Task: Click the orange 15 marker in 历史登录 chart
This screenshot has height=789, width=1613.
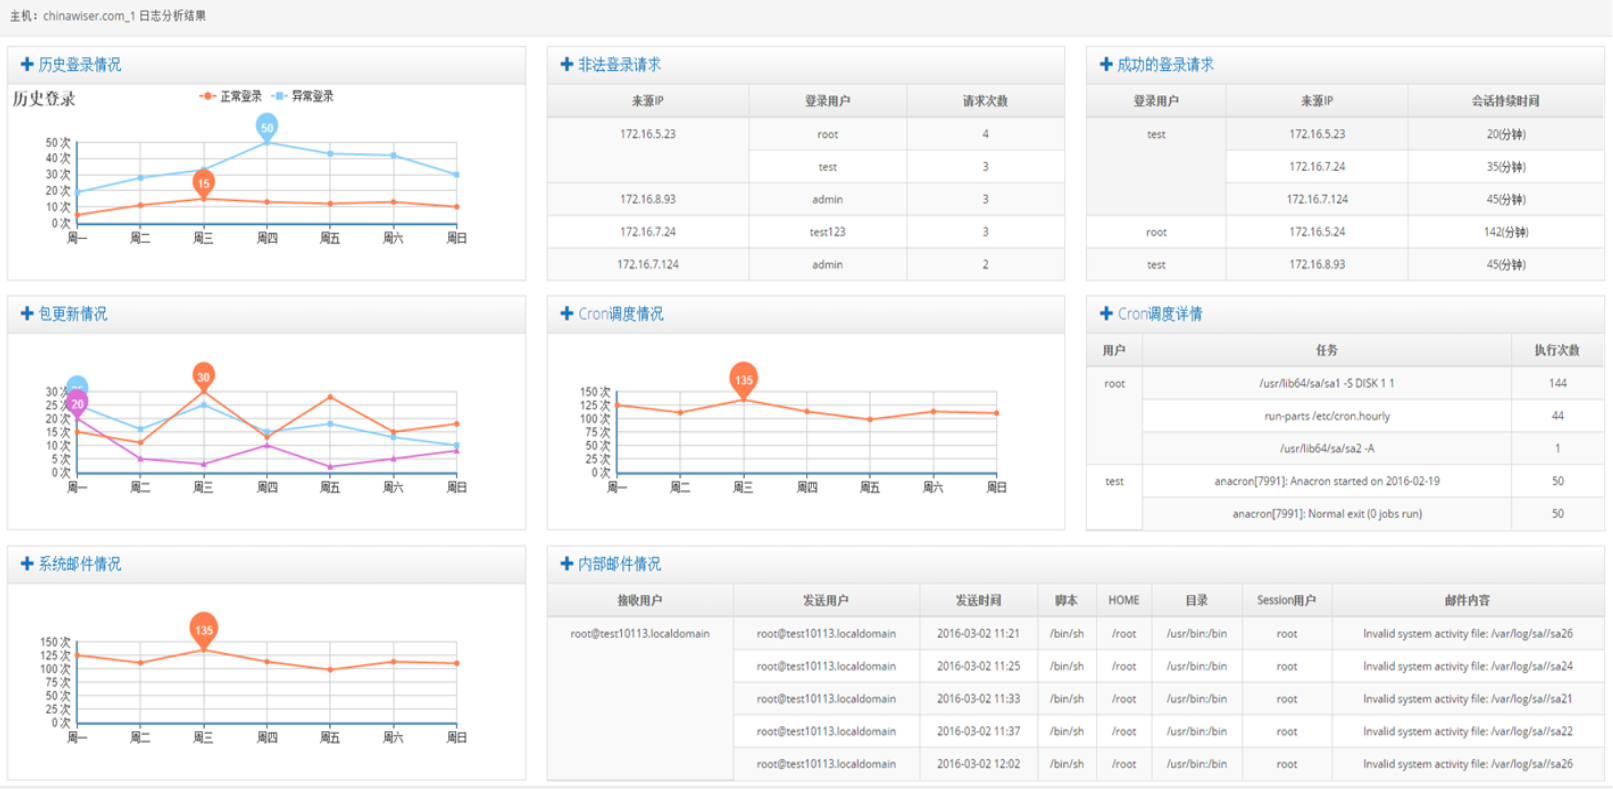Action: pyautogui.click(x=204, y=183)
